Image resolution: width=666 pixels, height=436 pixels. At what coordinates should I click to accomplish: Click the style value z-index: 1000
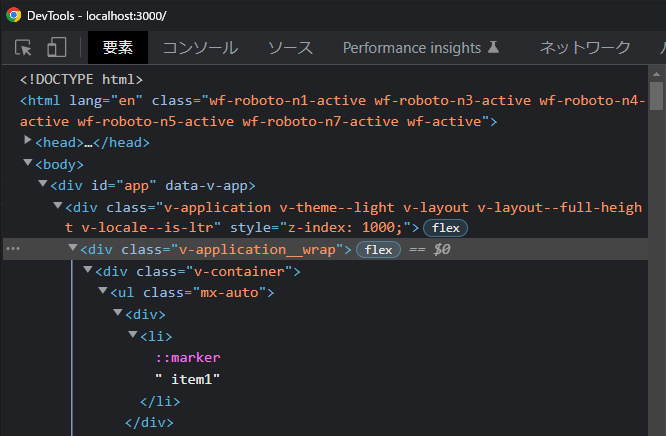345,228
